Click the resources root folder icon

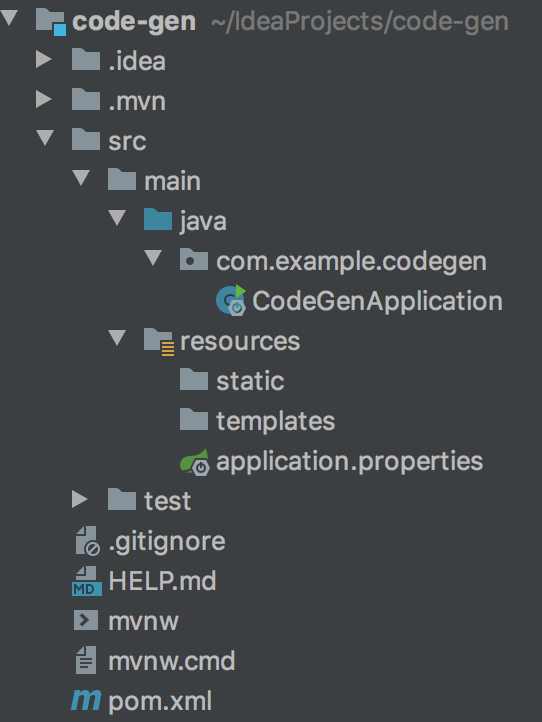point(159,342)
